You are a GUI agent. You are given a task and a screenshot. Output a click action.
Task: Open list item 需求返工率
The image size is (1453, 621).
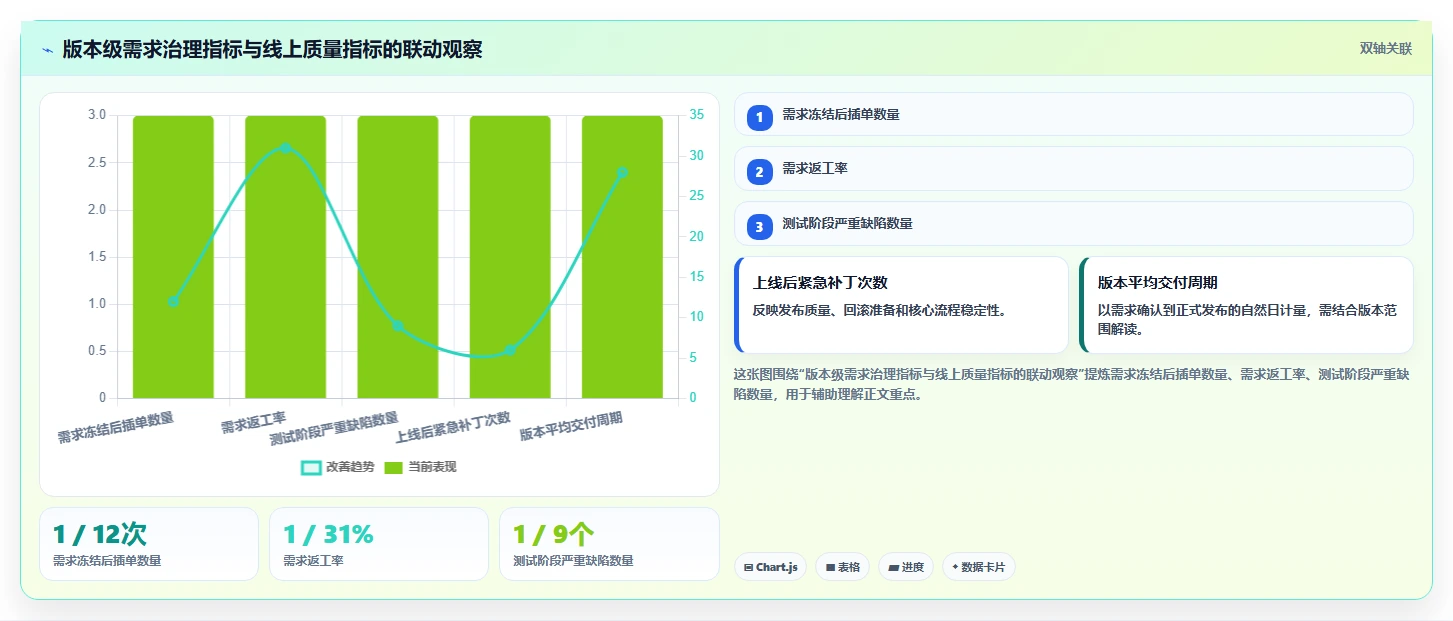[1073, 169]
